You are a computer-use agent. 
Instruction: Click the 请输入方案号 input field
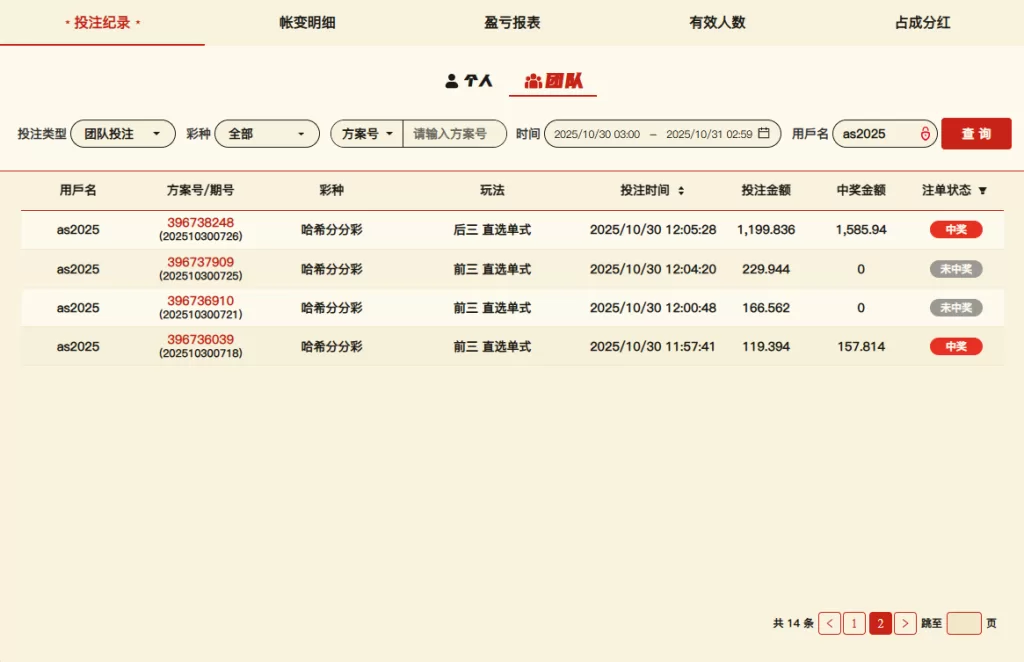tap(454, 134)
